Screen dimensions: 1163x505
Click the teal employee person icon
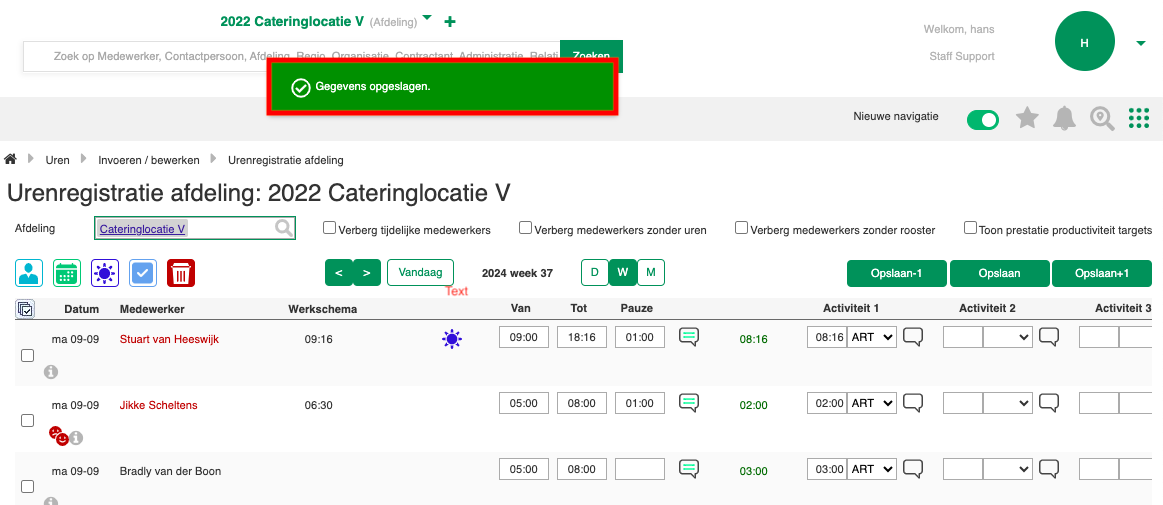[x=29, y=273]
